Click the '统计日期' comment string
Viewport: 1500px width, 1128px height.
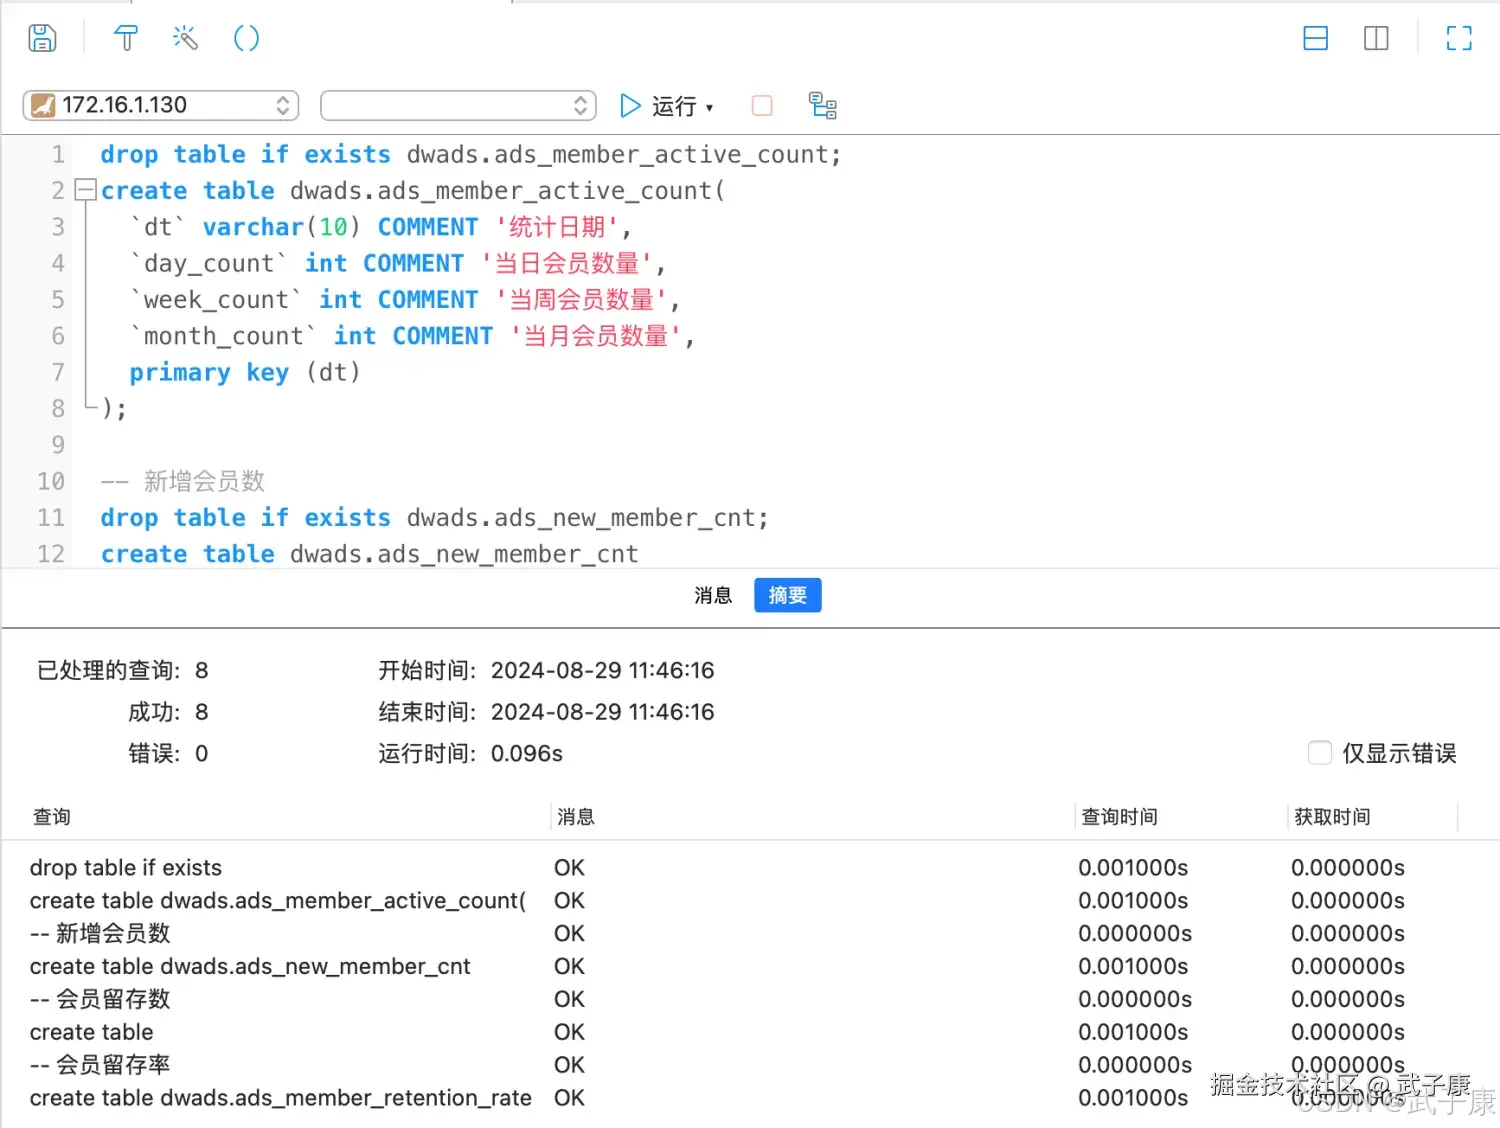(558, 227)
